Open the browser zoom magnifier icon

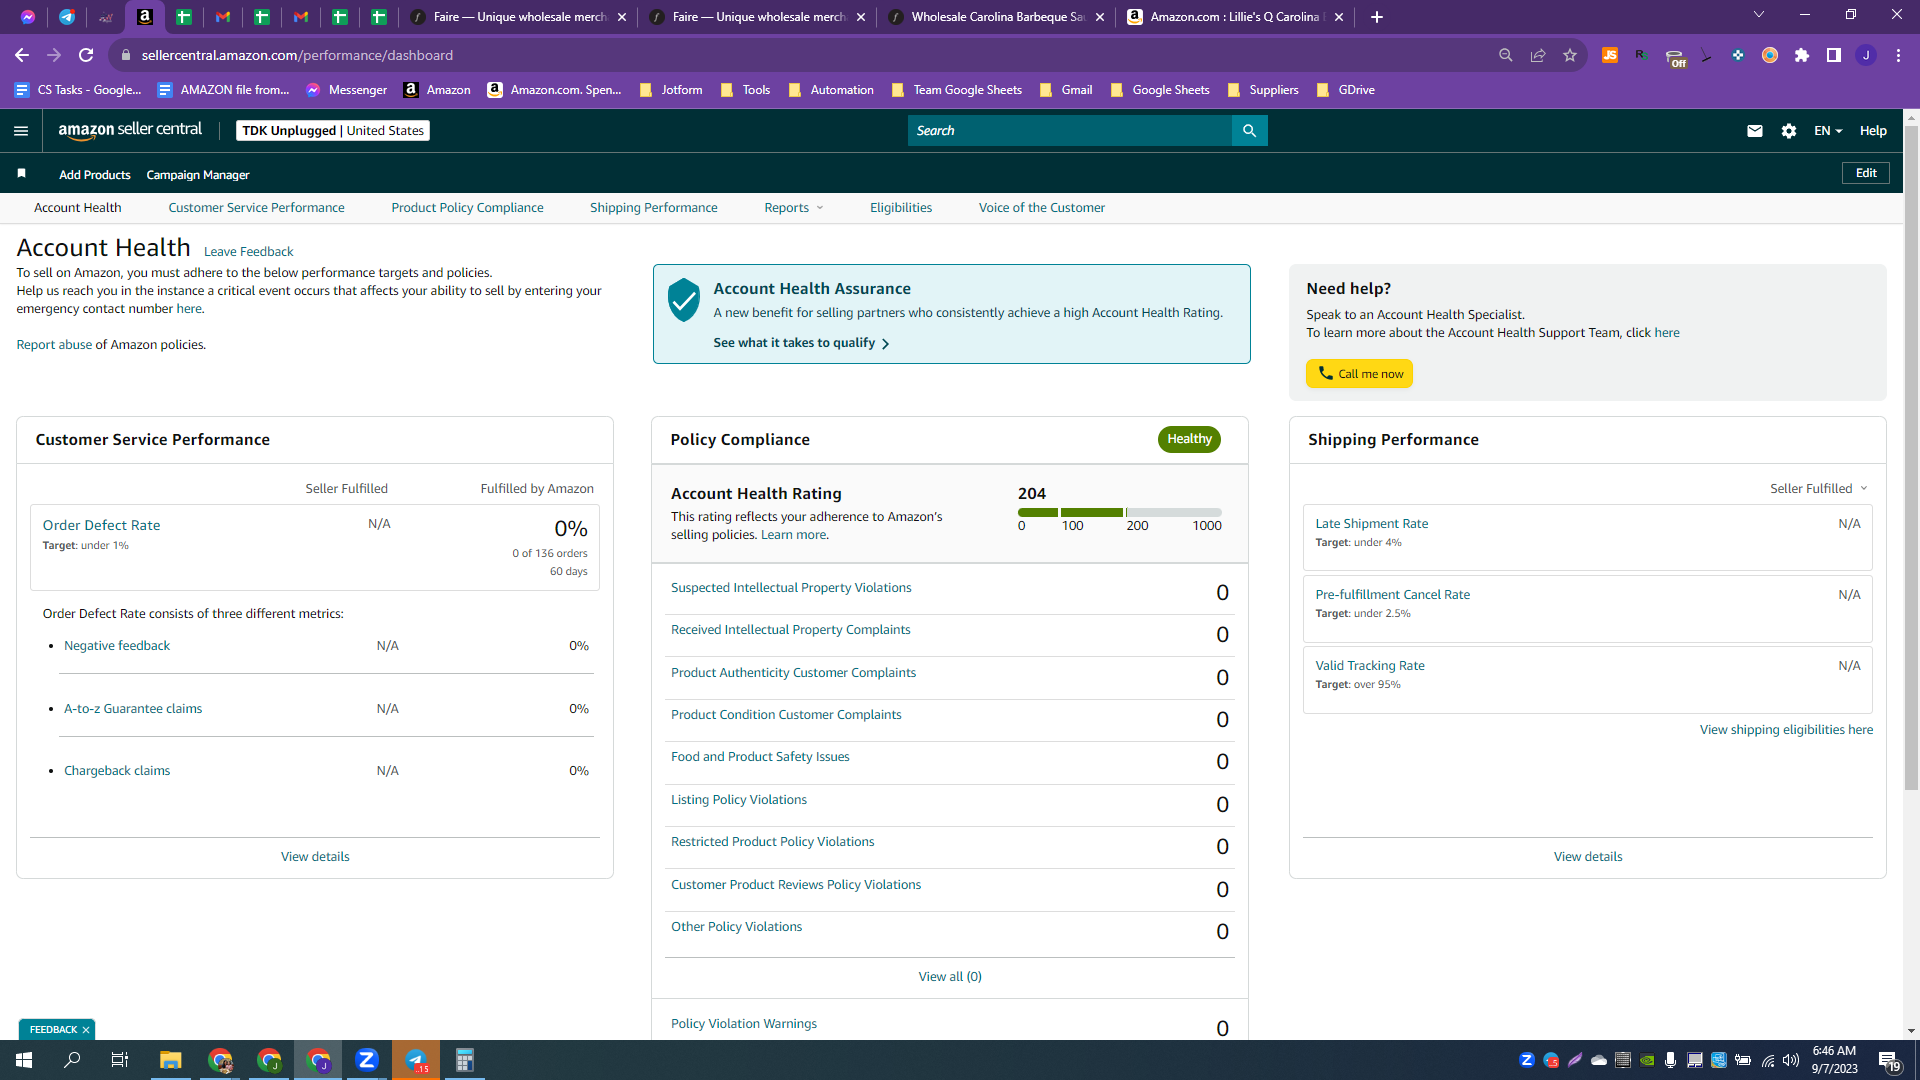point(1506,55)
